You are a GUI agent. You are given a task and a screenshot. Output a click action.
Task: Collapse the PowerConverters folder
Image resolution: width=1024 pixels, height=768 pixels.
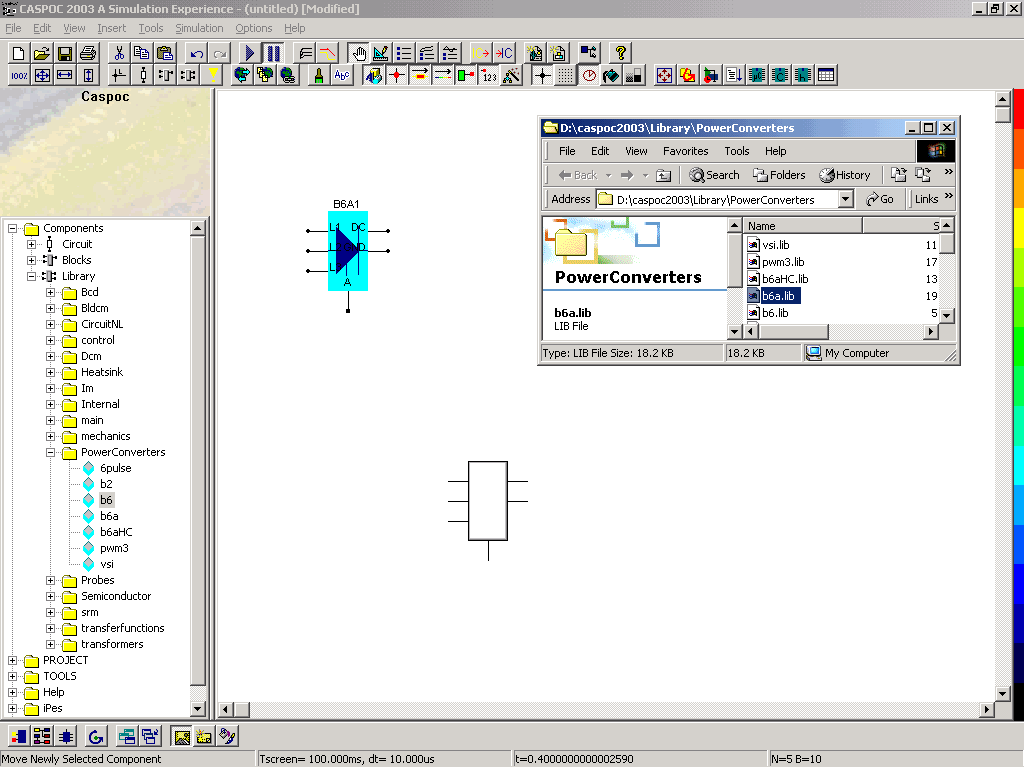50,453
